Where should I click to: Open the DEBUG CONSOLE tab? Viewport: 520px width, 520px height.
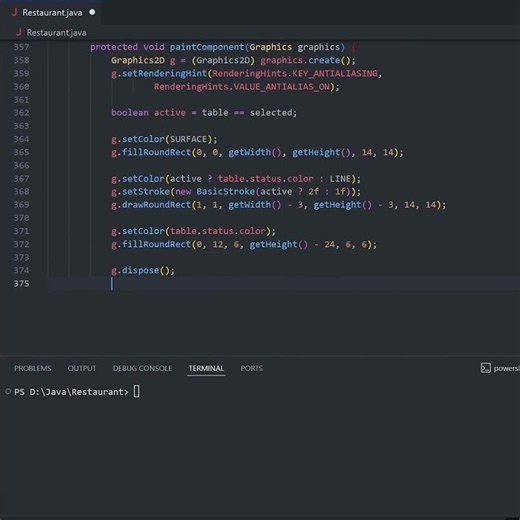[x=142, y=368]
